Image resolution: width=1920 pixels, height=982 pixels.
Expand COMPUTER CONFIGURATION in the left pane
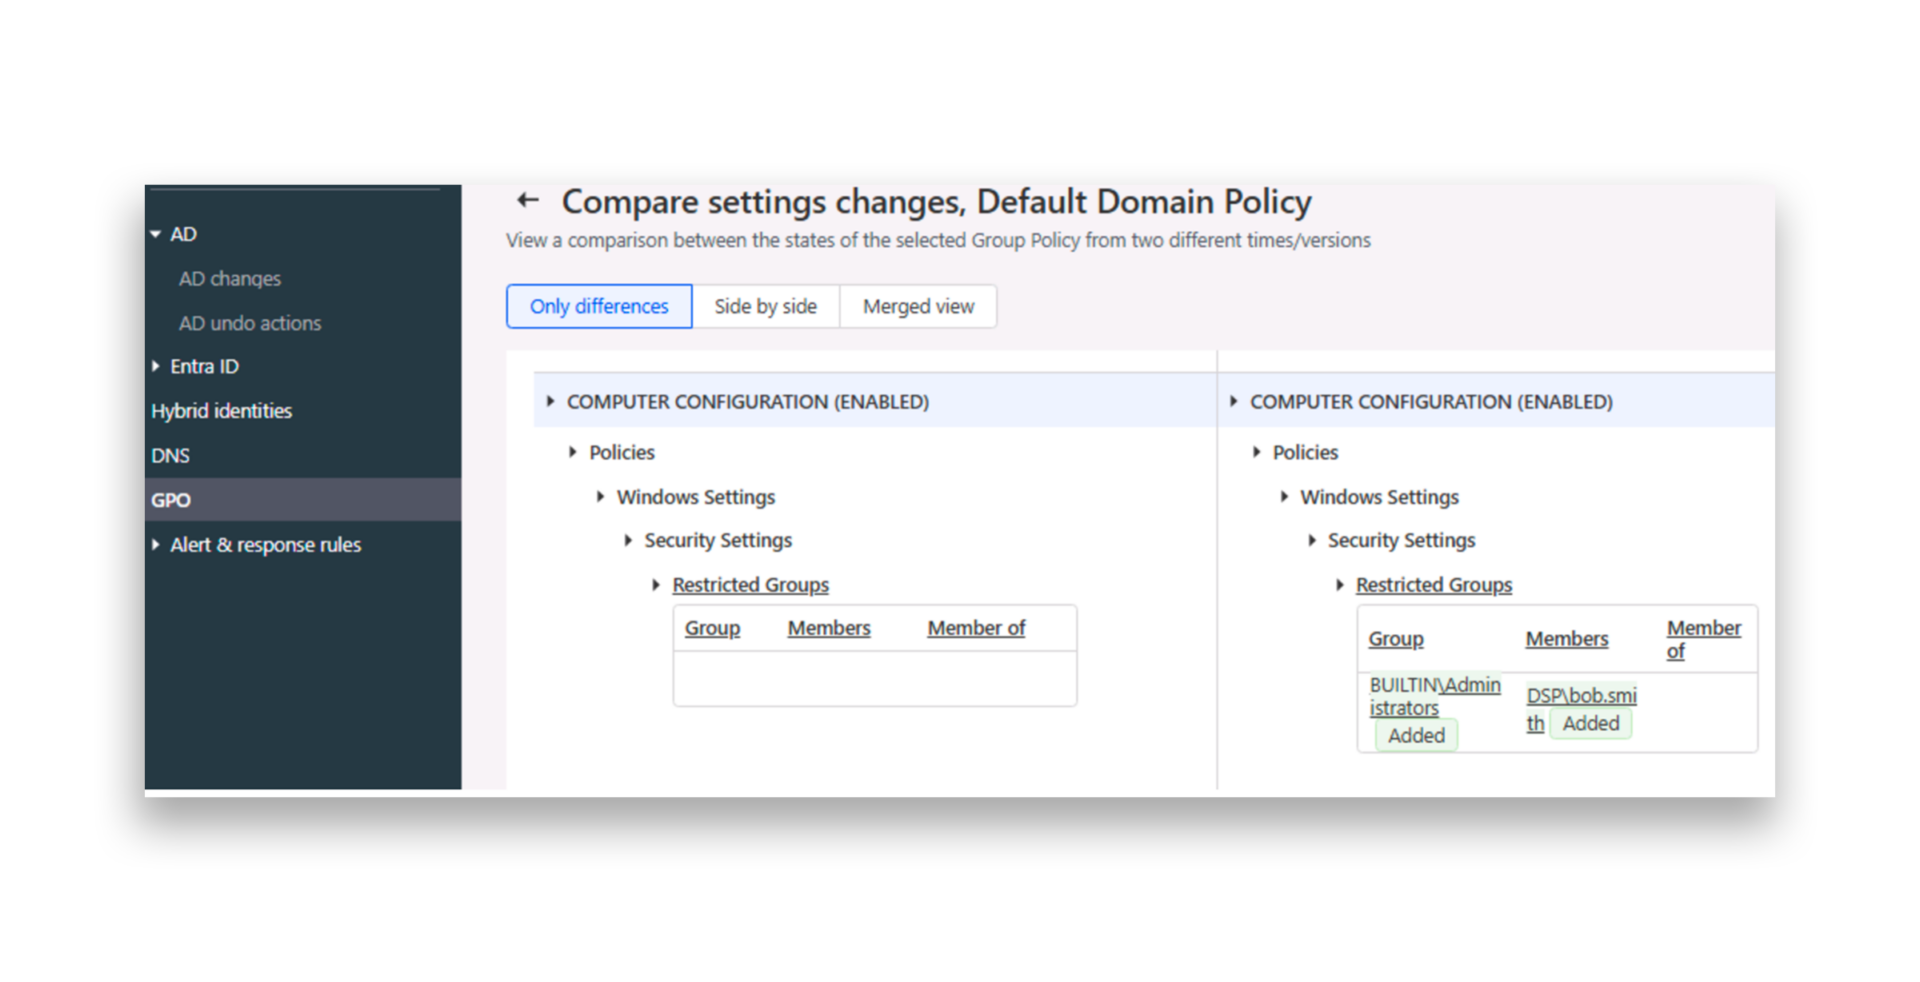pos(551,400)
